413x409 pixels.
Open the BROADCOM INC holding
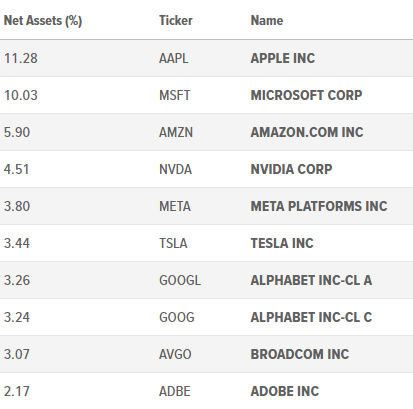coord(300,354)
